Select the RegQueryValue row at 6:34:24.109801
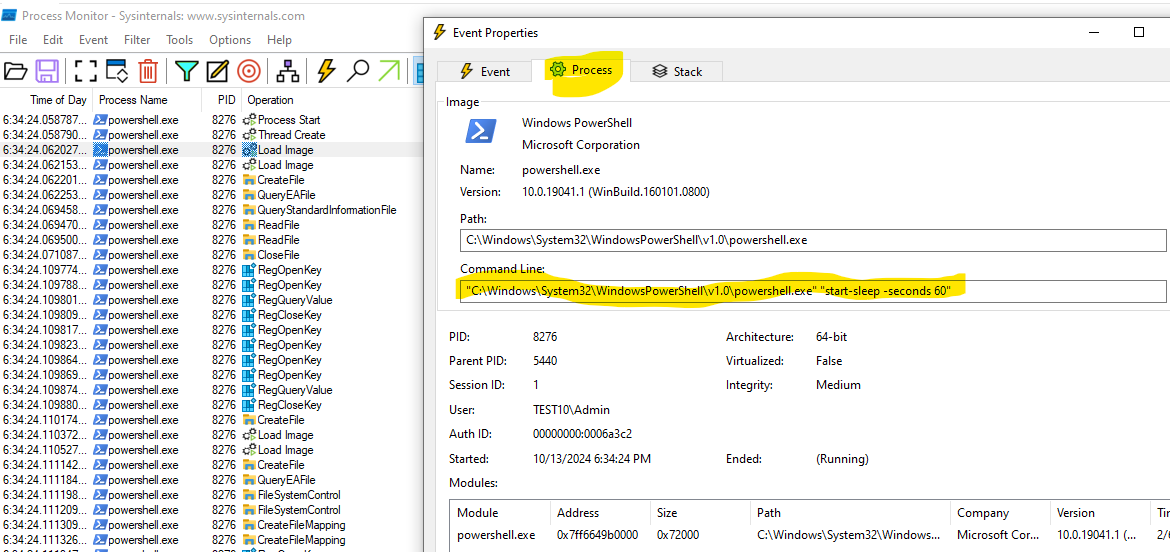Image resolution: width=1170 pixels, height=552 pixels. [x=209, y=300]
